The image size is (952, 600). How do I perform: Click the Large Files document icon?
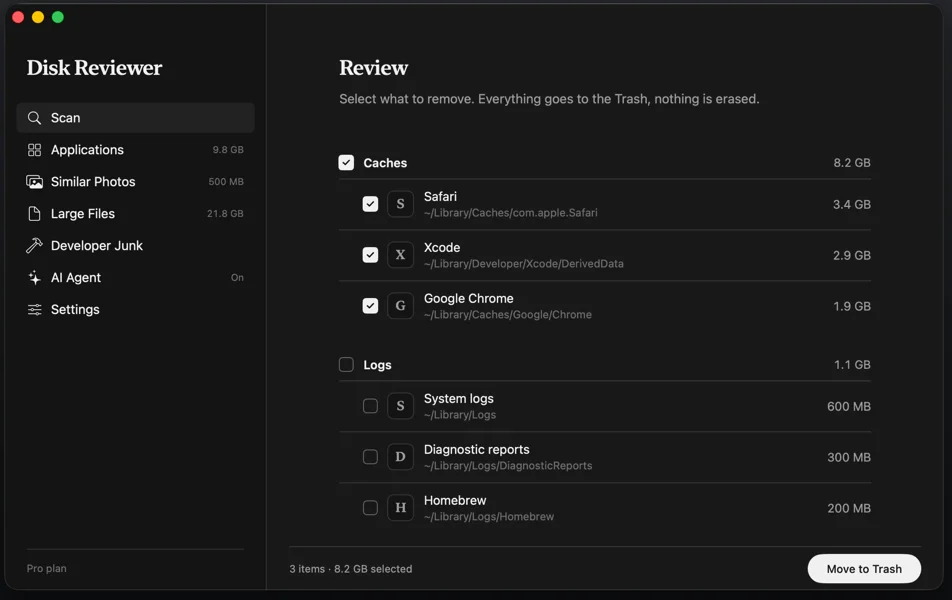pos(35,214)
